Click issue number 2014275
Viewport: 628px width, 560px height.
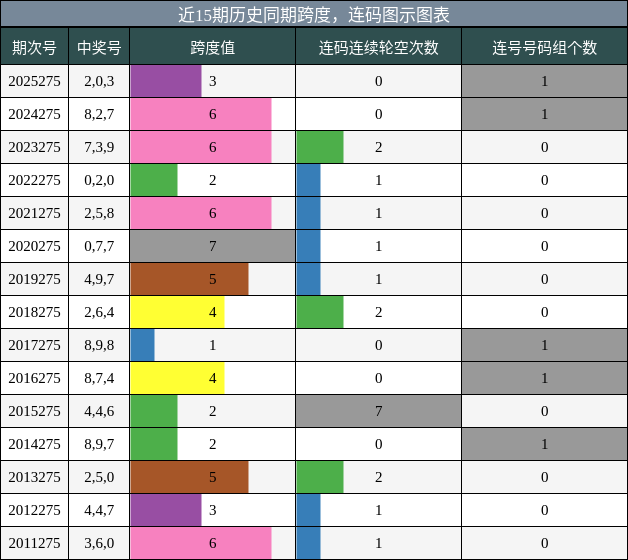click(34, 444)
